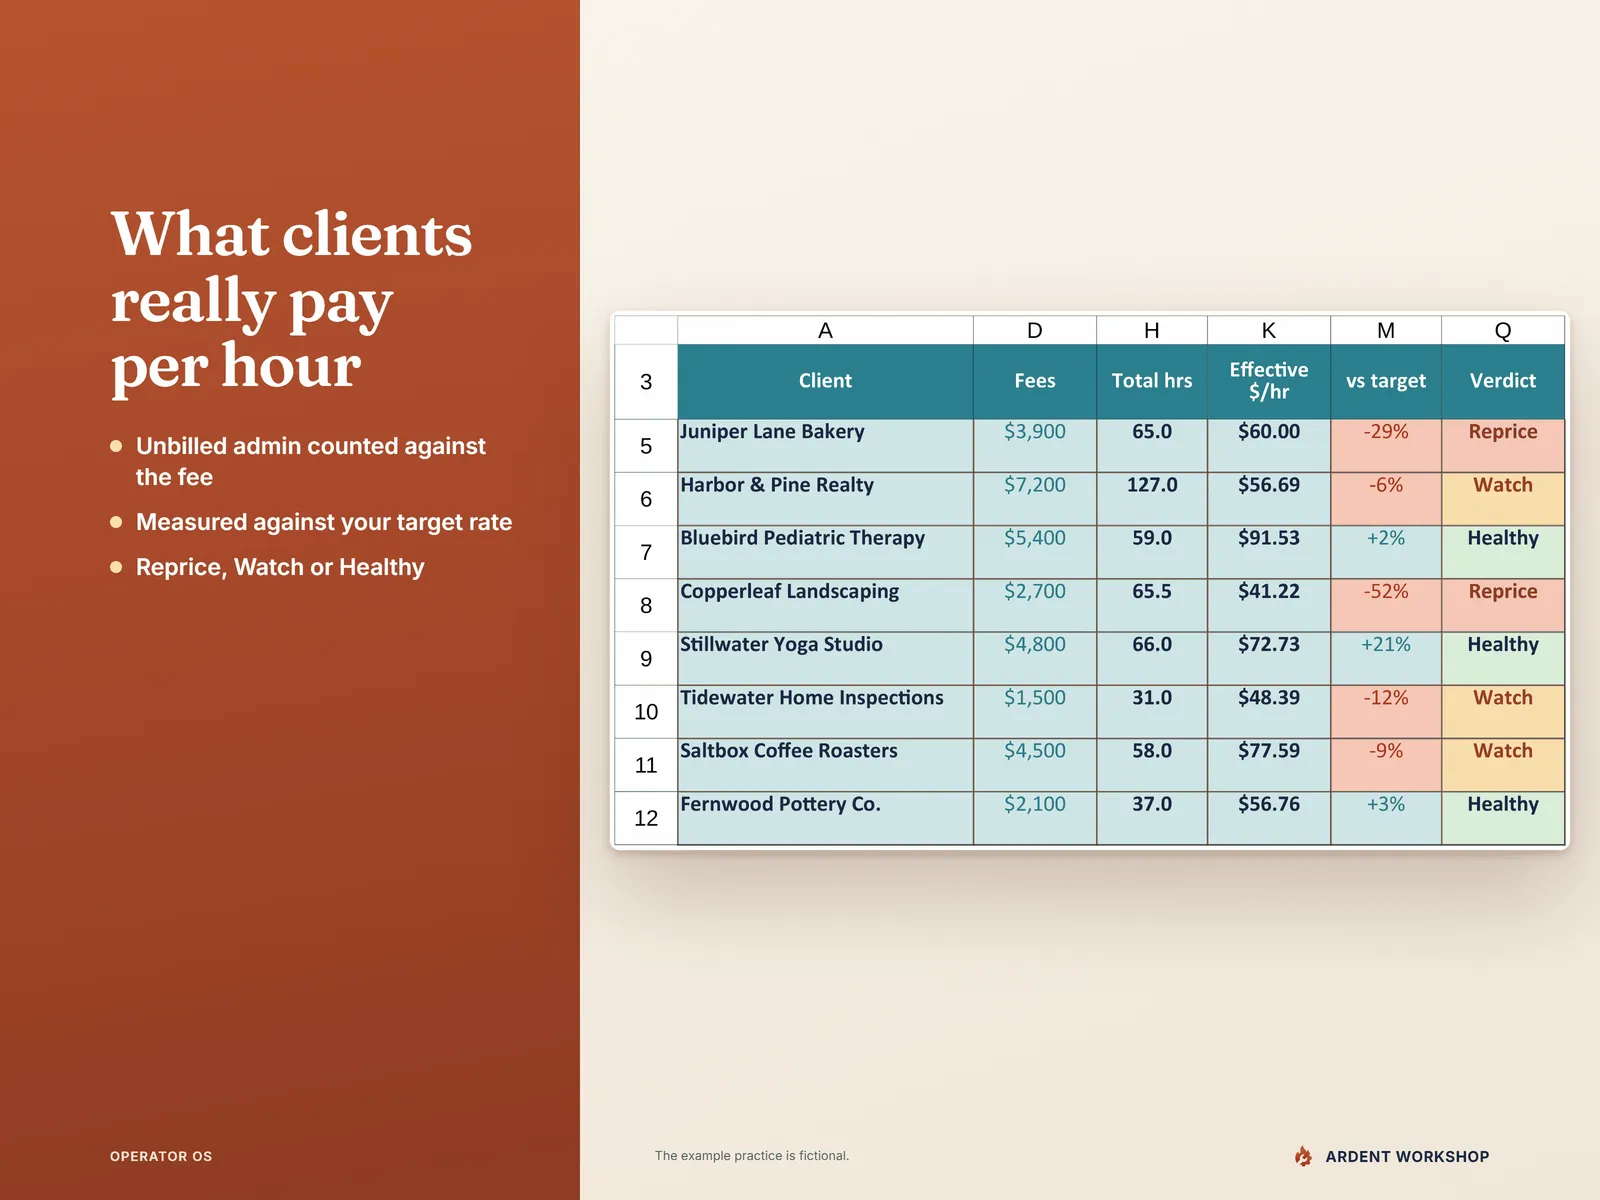Select the 'Fernwood Pottery Co.' cell
Screen dimensions: 1600x1200
825,818
